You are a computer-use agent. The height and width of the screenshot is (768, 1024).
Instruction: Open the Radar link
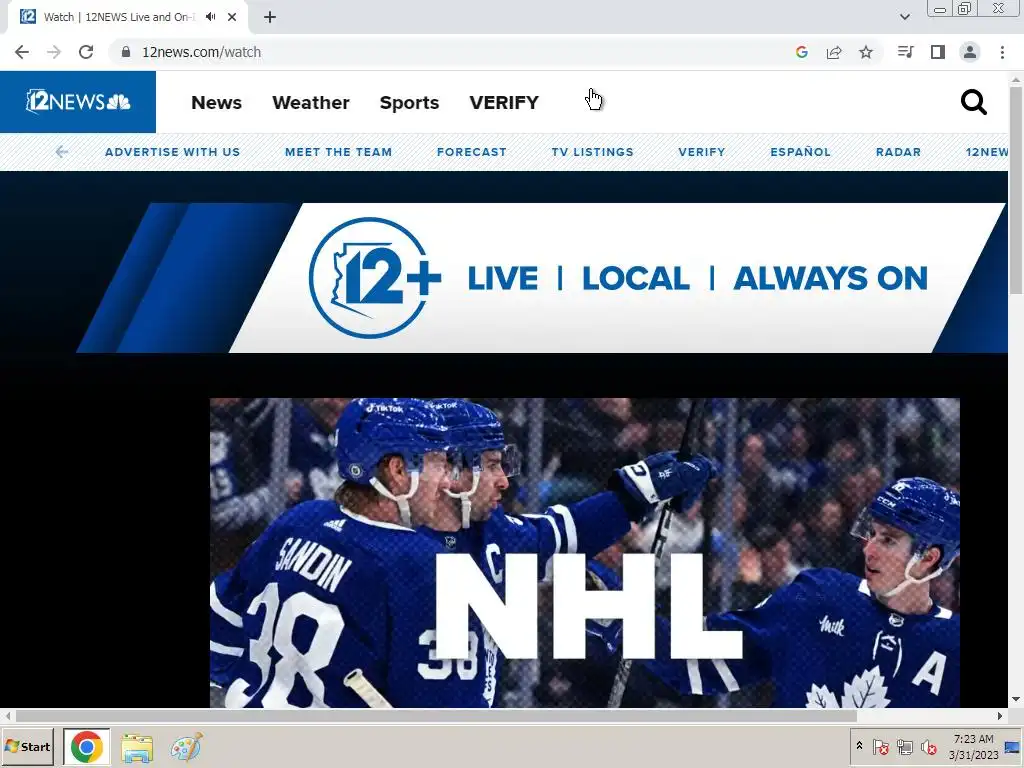898,152
